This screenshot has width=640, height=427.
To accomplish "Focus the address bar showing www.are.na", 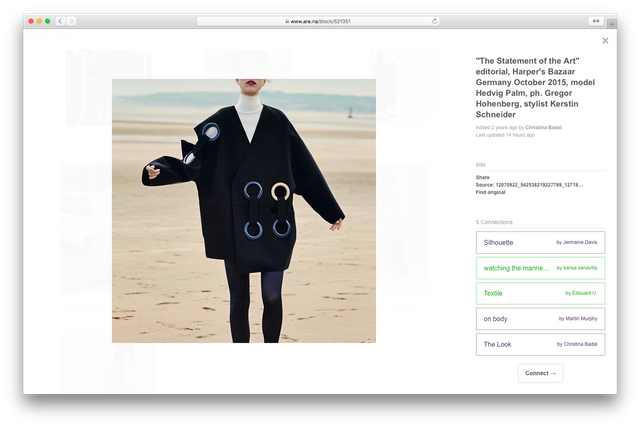I will (x=318, y=21).
